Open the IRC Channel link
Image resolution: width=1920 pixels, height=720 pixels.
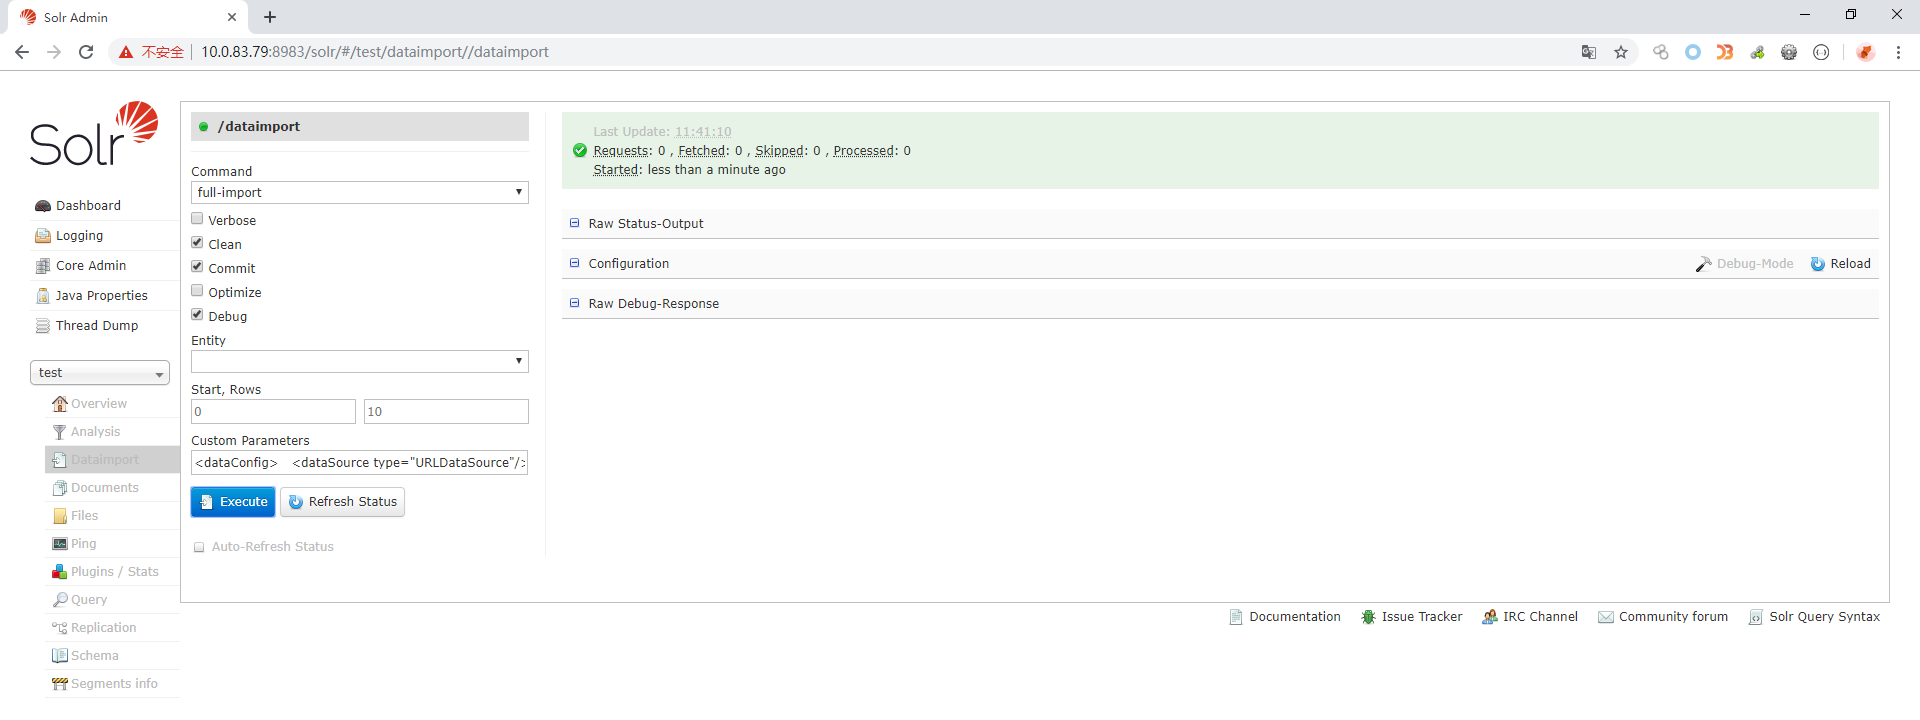pyautogui.click(x=1530, y=617)
